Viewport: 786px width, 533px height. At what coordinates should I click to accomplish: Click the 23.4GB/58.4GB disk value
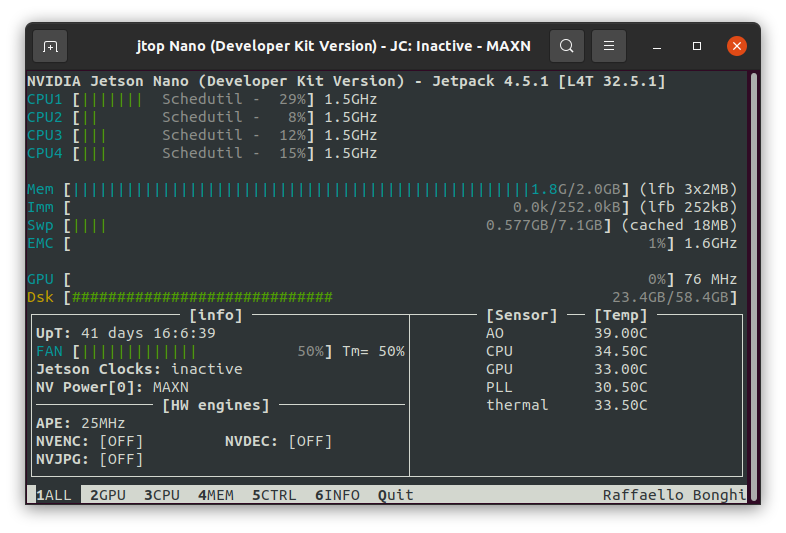pos(670,297)
